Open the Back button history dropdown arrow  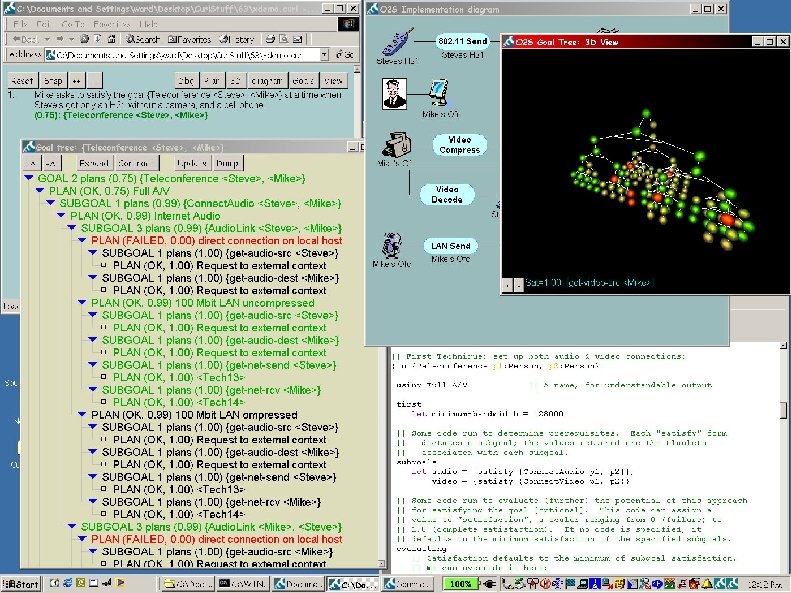pyautogui.click(x=46, y=39)
